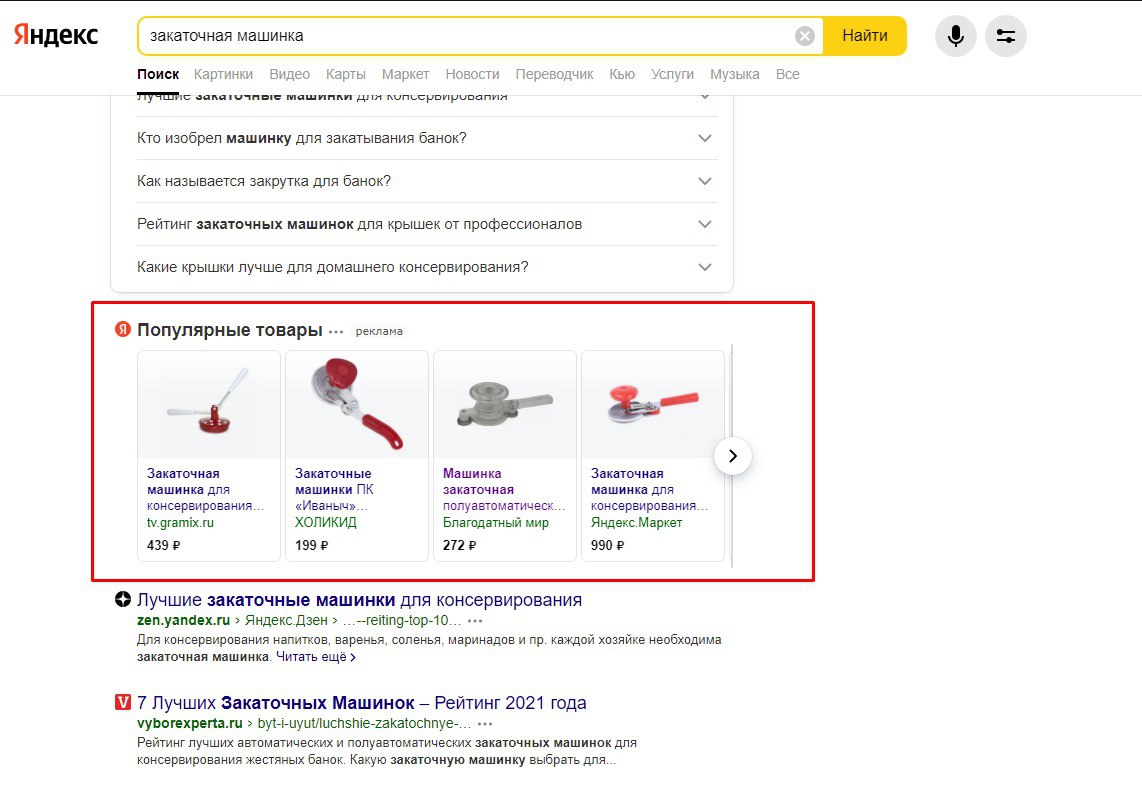
Task: Open the Музыка tab
Action: coord(735,74)
